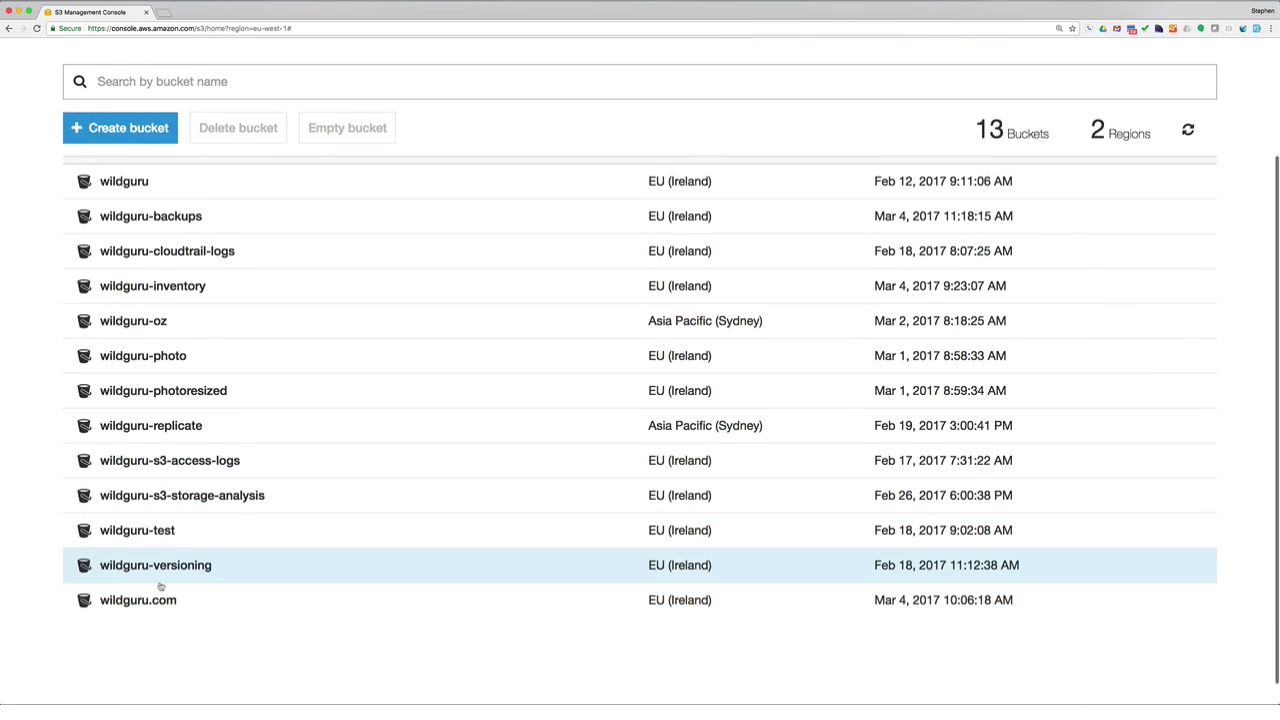Click Asia Pacific (Sydney) in the wildguru-replicate row
Image resolution: width=1280 pixels, height=720 pixels.
(705, 426)
